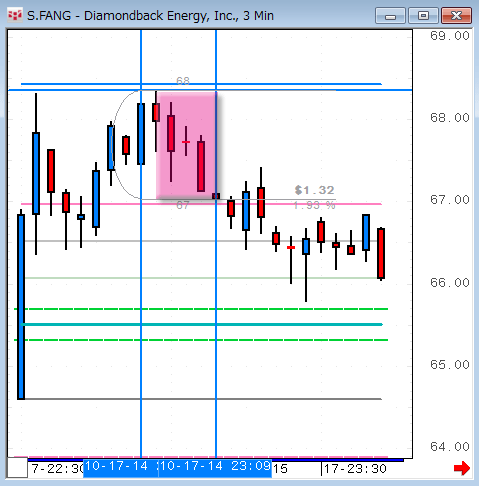Click the 17-23:30 time axis label
The image size is (479, 486).
click(355, 469)
